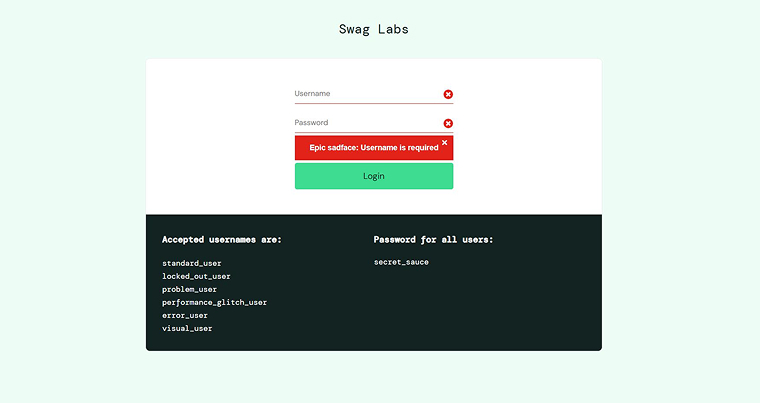Click the red error icon in Password field
760x403 pixels.
click(448, 124)
